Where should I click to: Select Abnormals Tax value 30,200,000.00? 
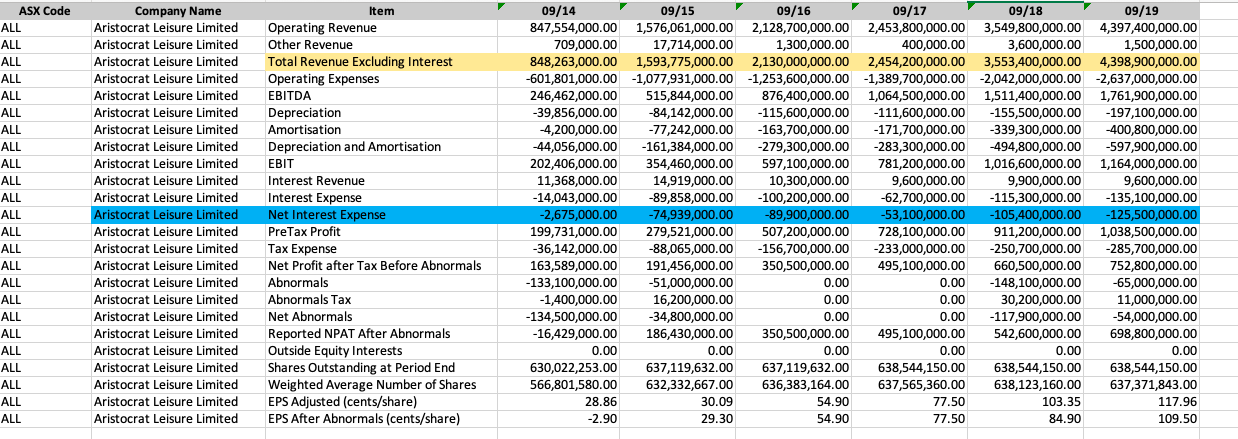(1026, 300)
